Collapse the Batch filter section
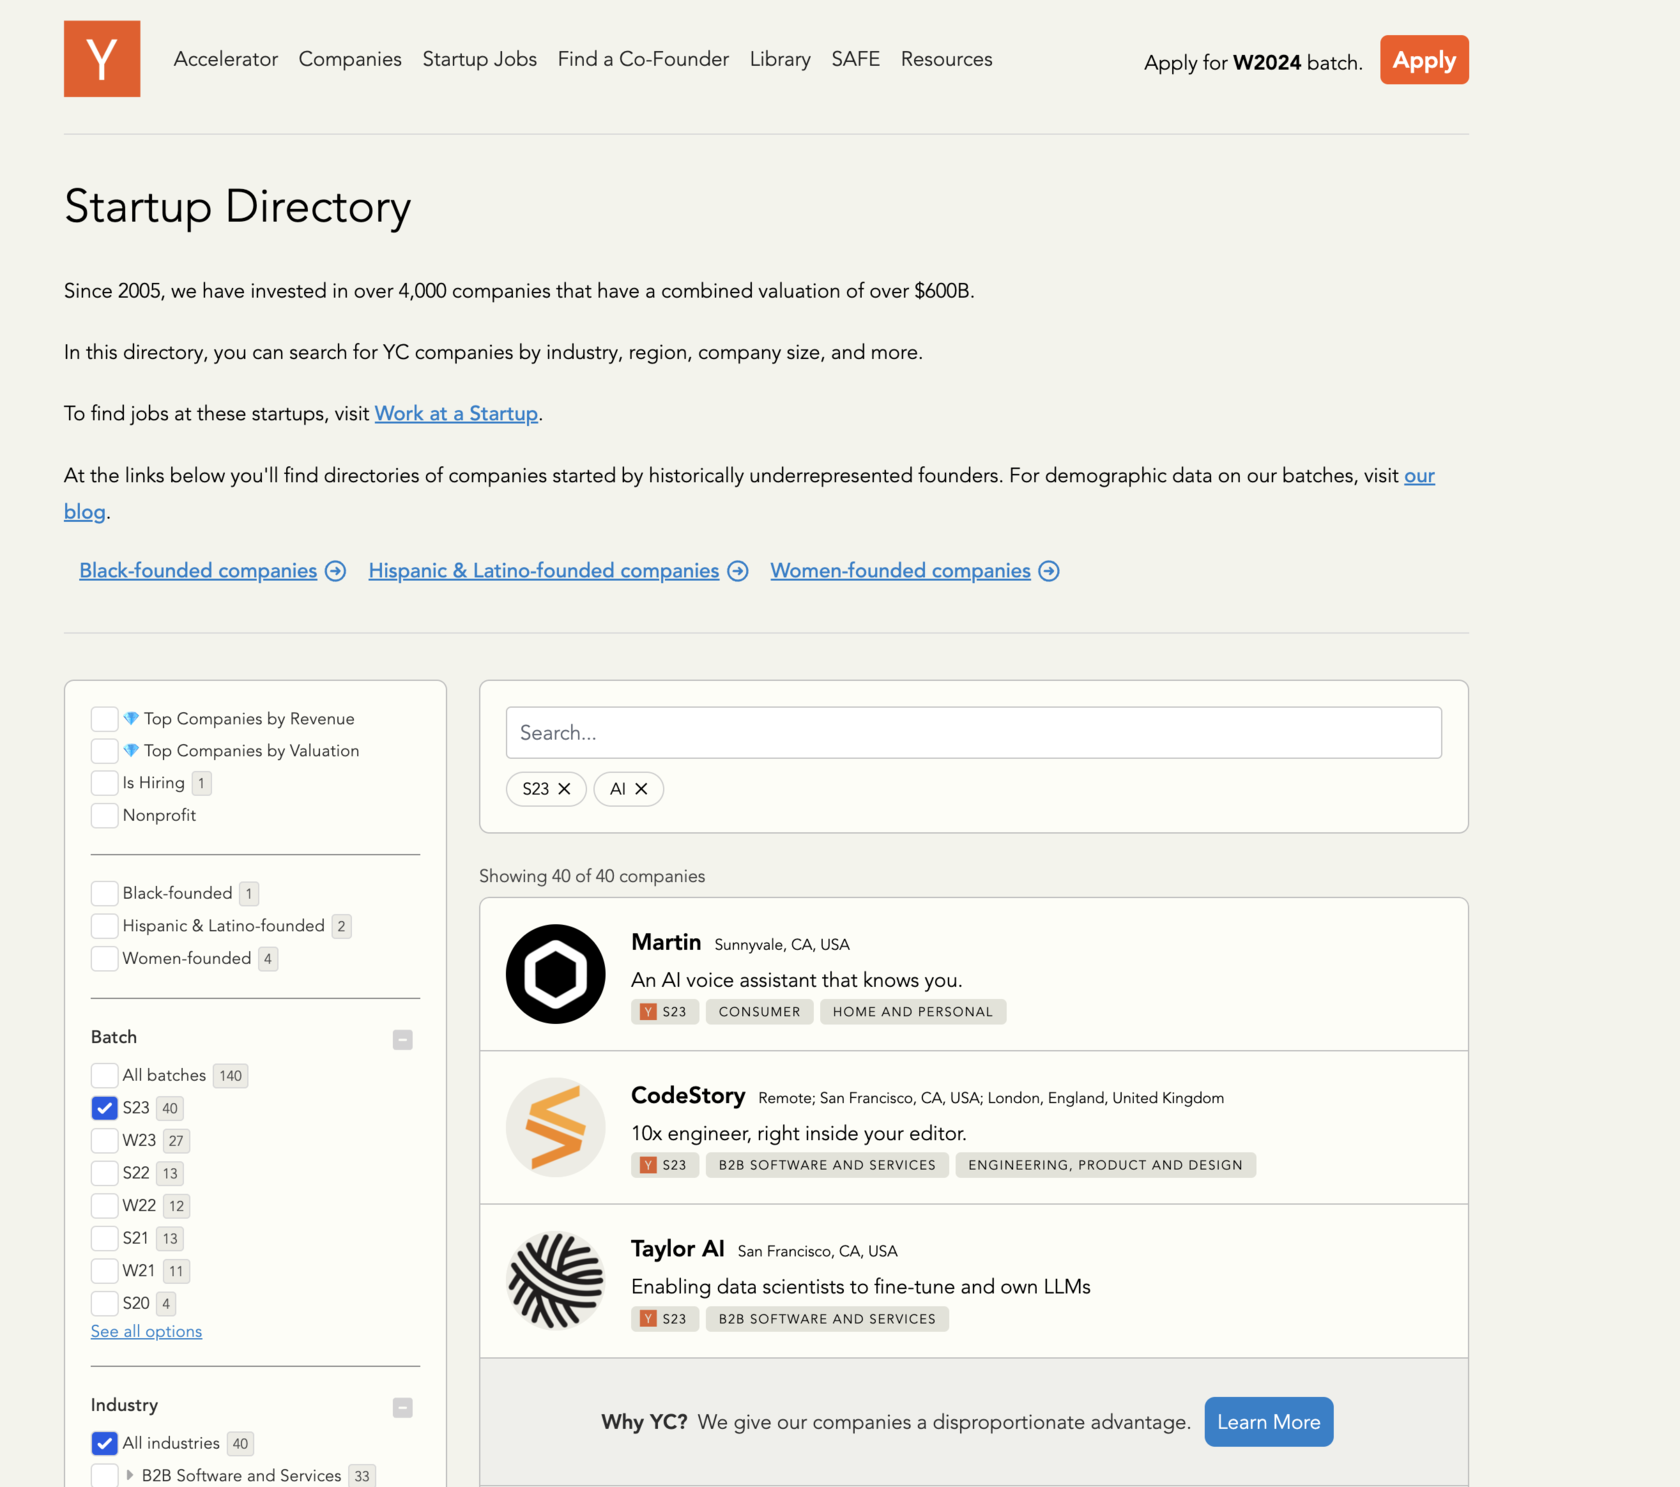The width and height of the screenshot is (1680, 1487). (x=403, y=1040)
